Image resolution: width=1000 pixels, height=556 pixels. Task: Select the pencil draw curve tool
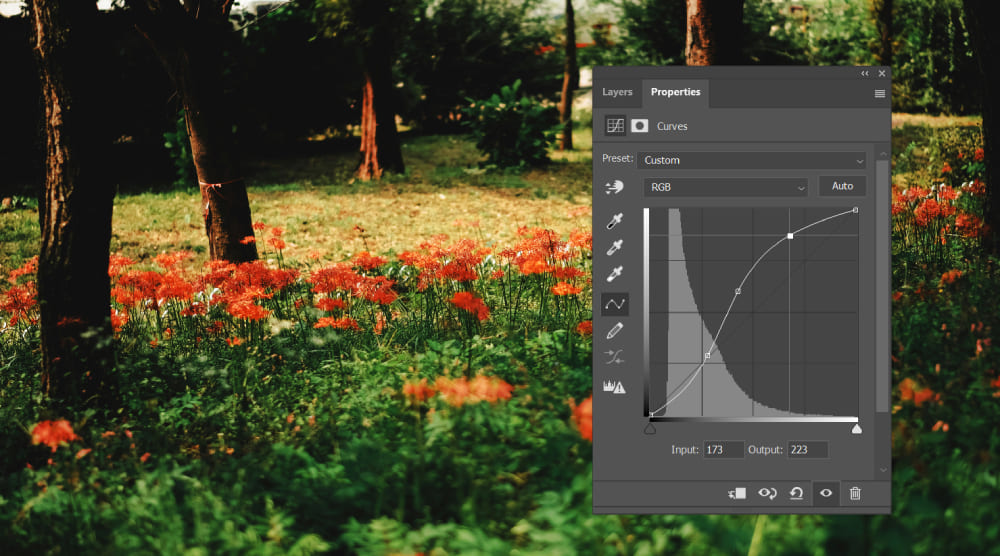615,331
